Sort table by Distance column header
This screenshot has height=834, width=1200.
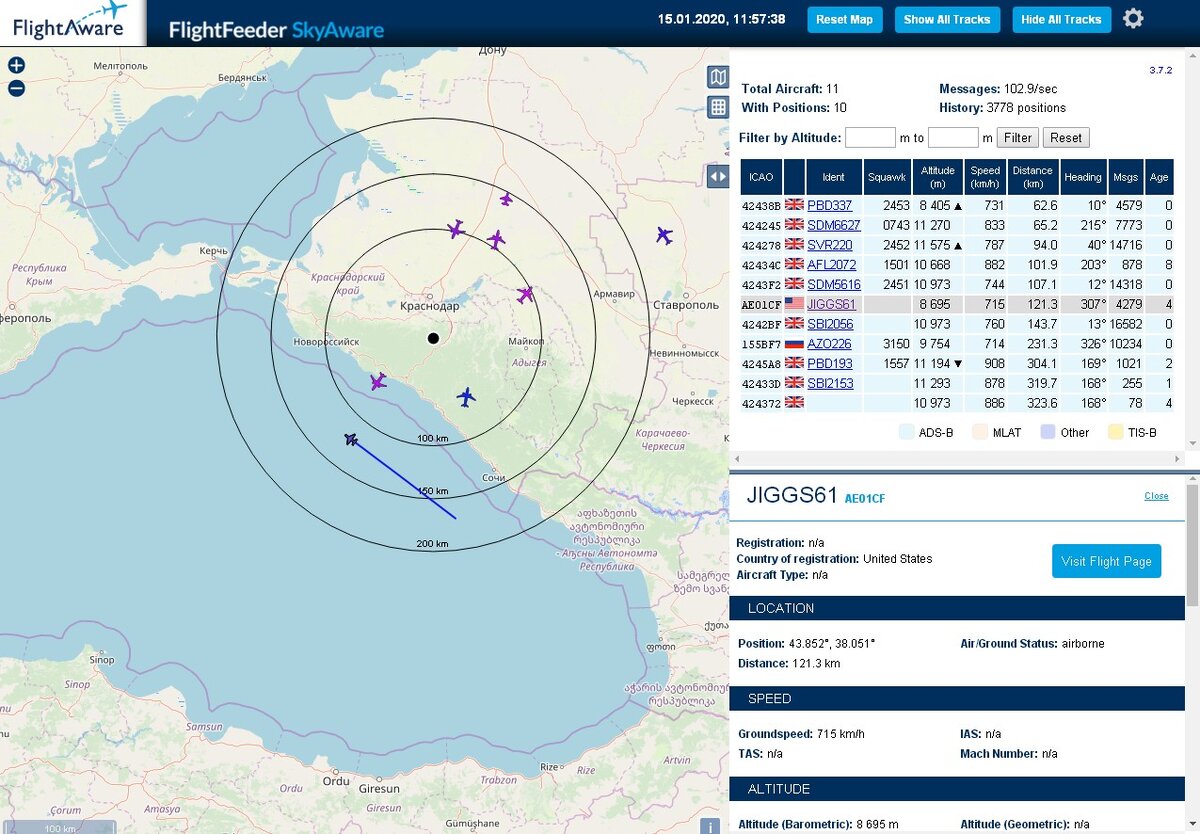[1033, 177]
